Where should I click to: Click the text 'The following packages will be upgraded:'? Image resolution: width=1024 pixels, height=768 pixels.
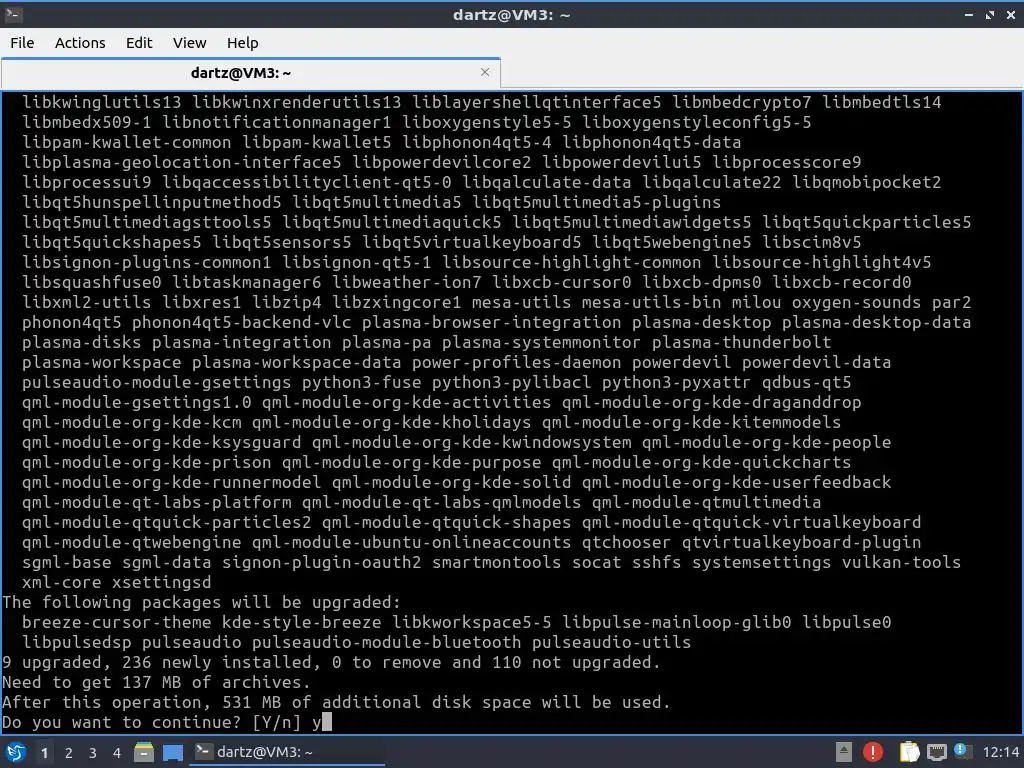201,602
